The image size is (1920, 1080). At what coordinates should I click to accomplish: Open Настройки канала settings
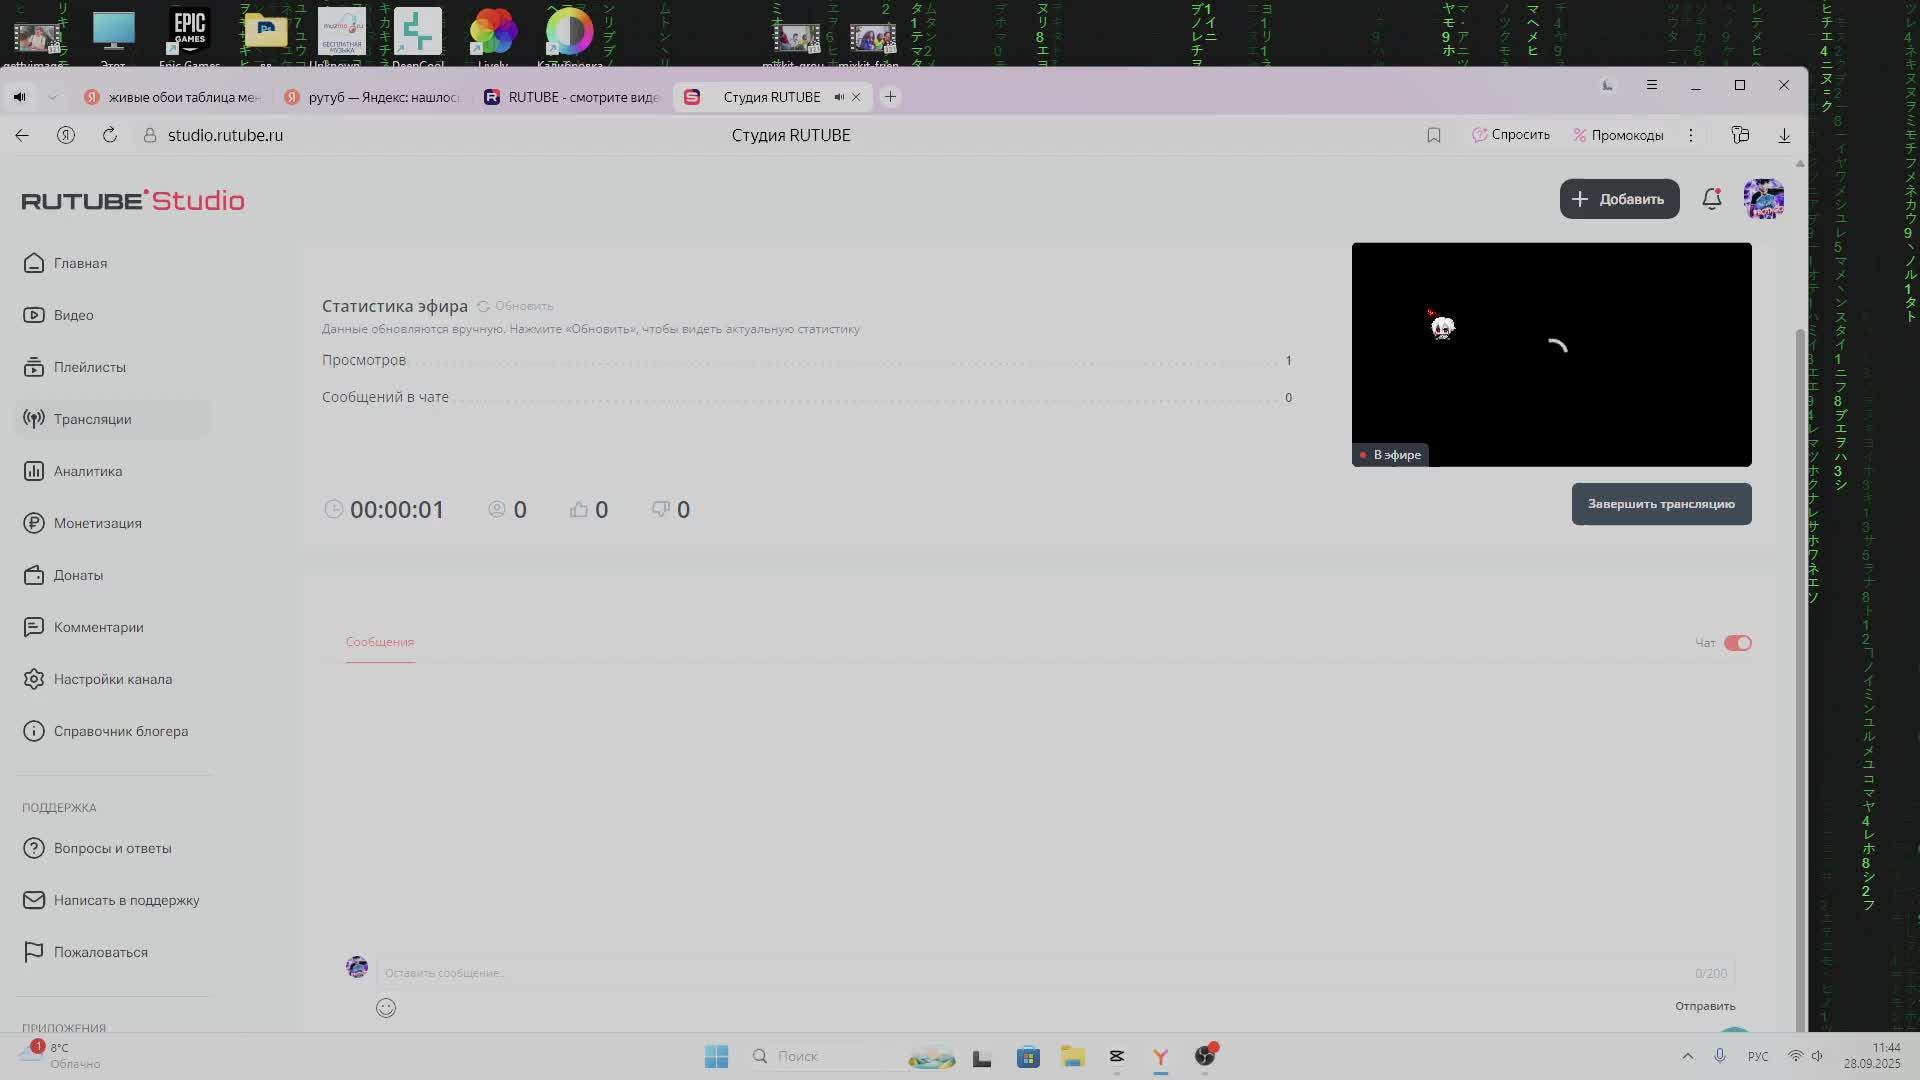point(112,679)
